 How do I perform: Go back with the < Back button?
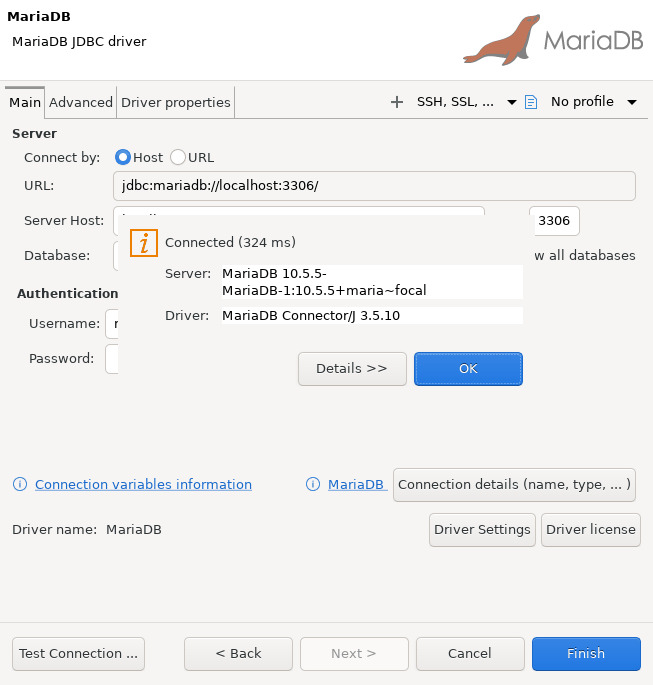tap(238, 654)
